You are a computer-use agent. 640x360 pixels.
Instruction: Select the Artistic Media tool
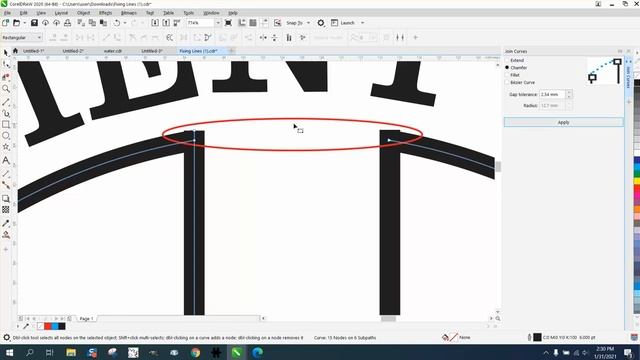click(6, 113)
